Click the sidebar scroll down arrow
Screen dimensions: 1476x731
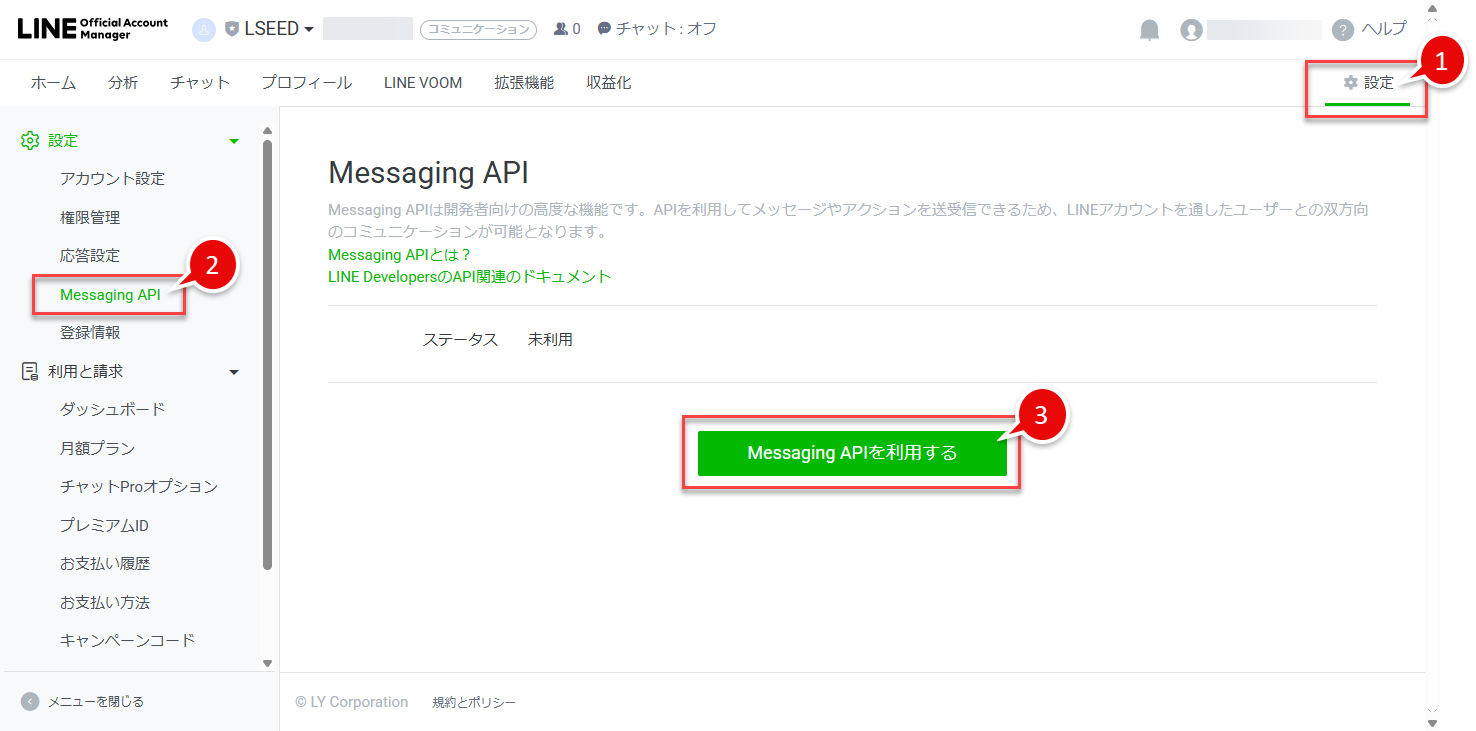[267, 662]
